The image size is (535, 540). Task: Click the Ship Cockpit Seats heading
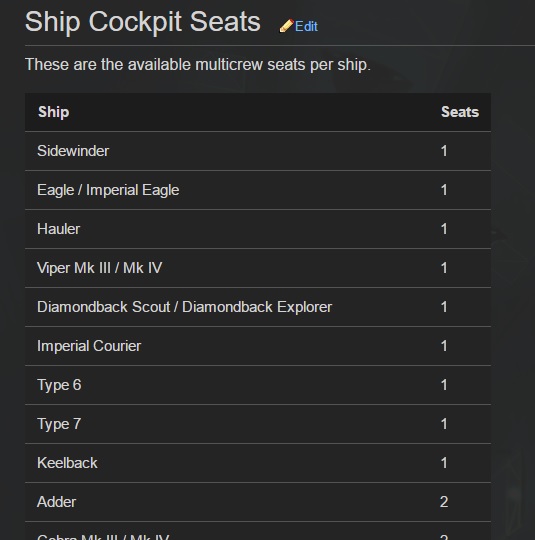[143, 22]
